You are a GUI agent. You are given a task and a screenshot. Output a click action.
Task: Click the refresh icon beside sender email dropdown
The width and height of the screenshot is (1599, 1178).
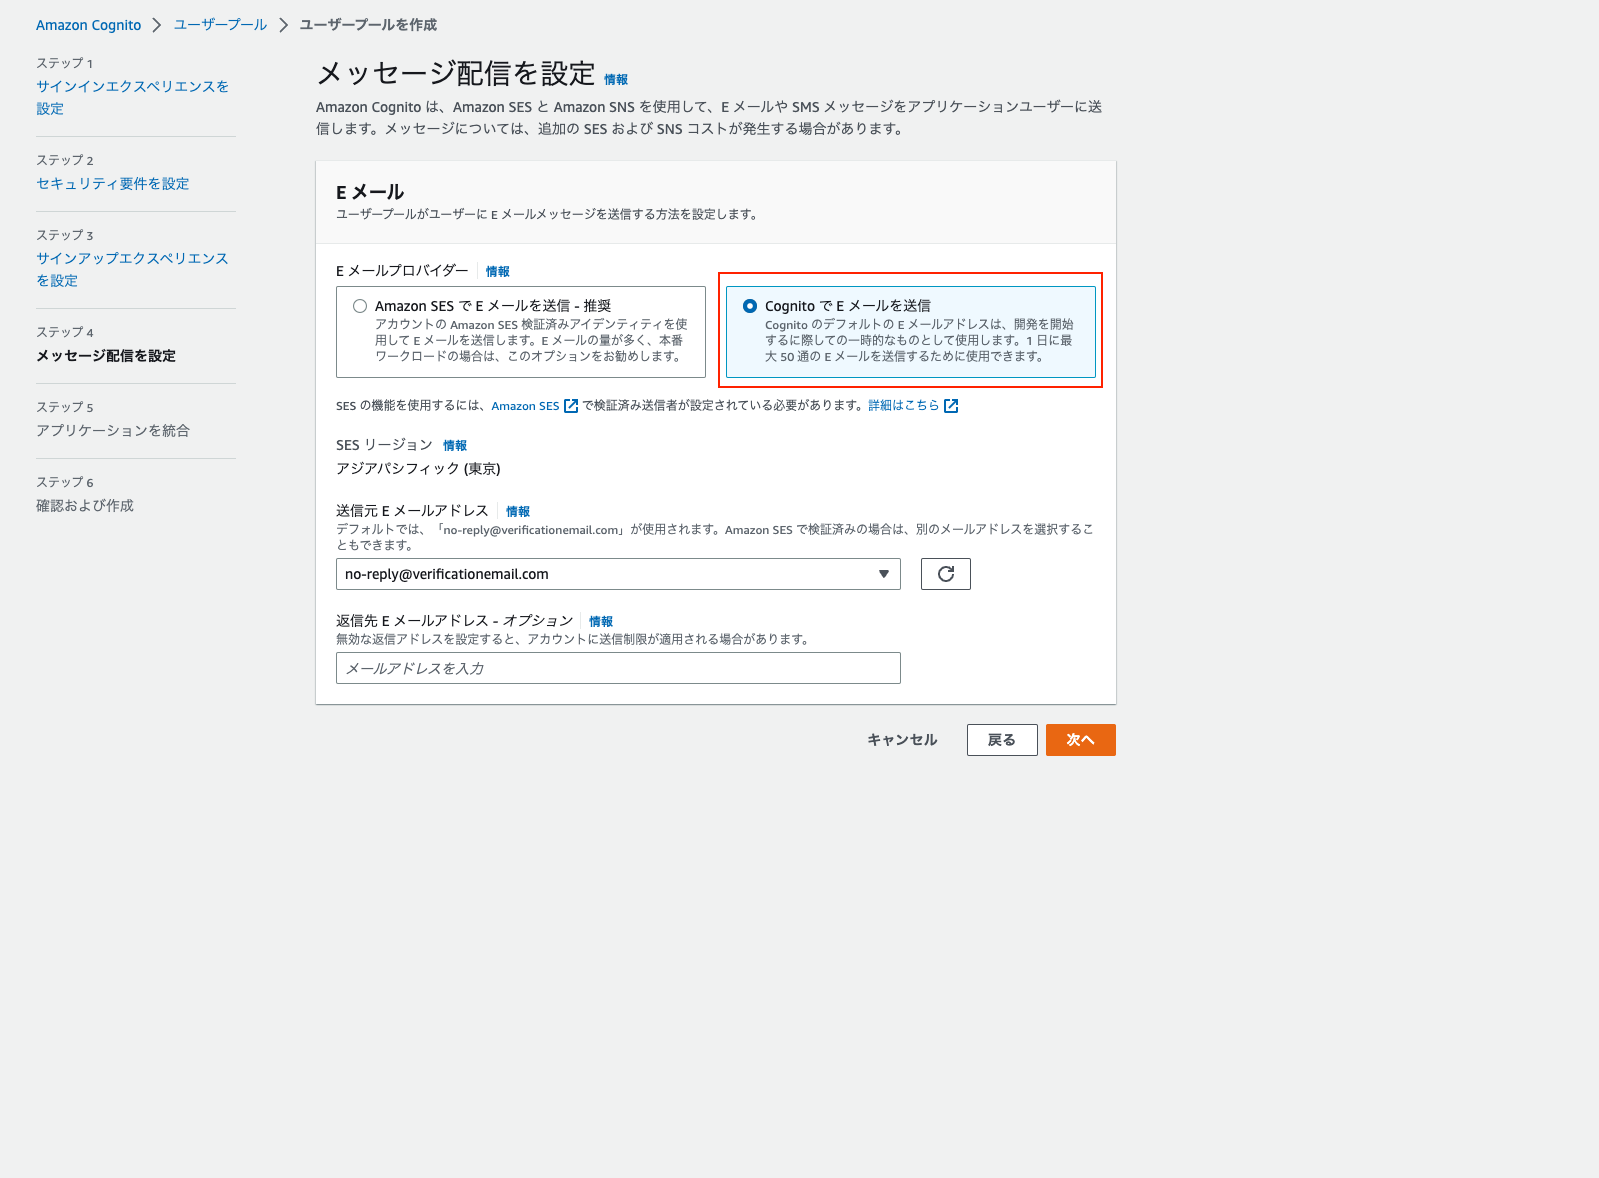pos(945,574)
